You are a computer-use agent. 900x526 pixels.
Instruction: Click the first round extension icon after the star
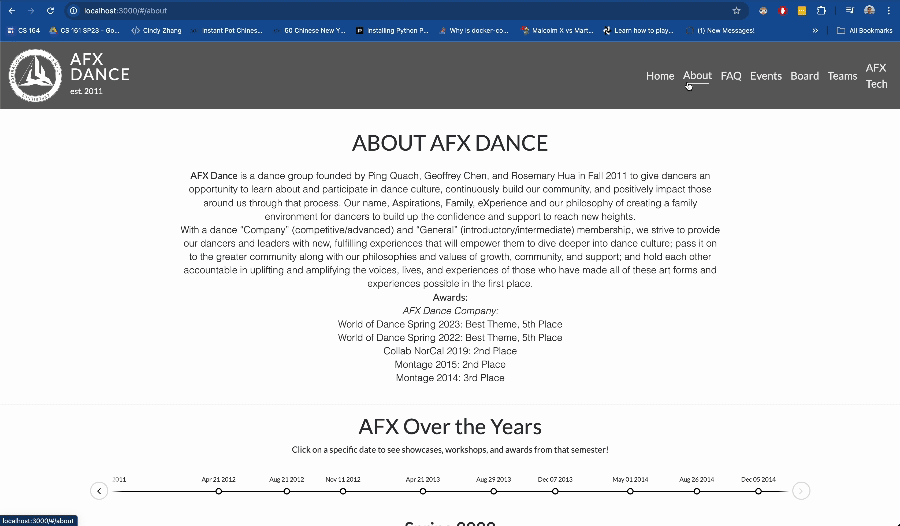click(x=763, y=10)
